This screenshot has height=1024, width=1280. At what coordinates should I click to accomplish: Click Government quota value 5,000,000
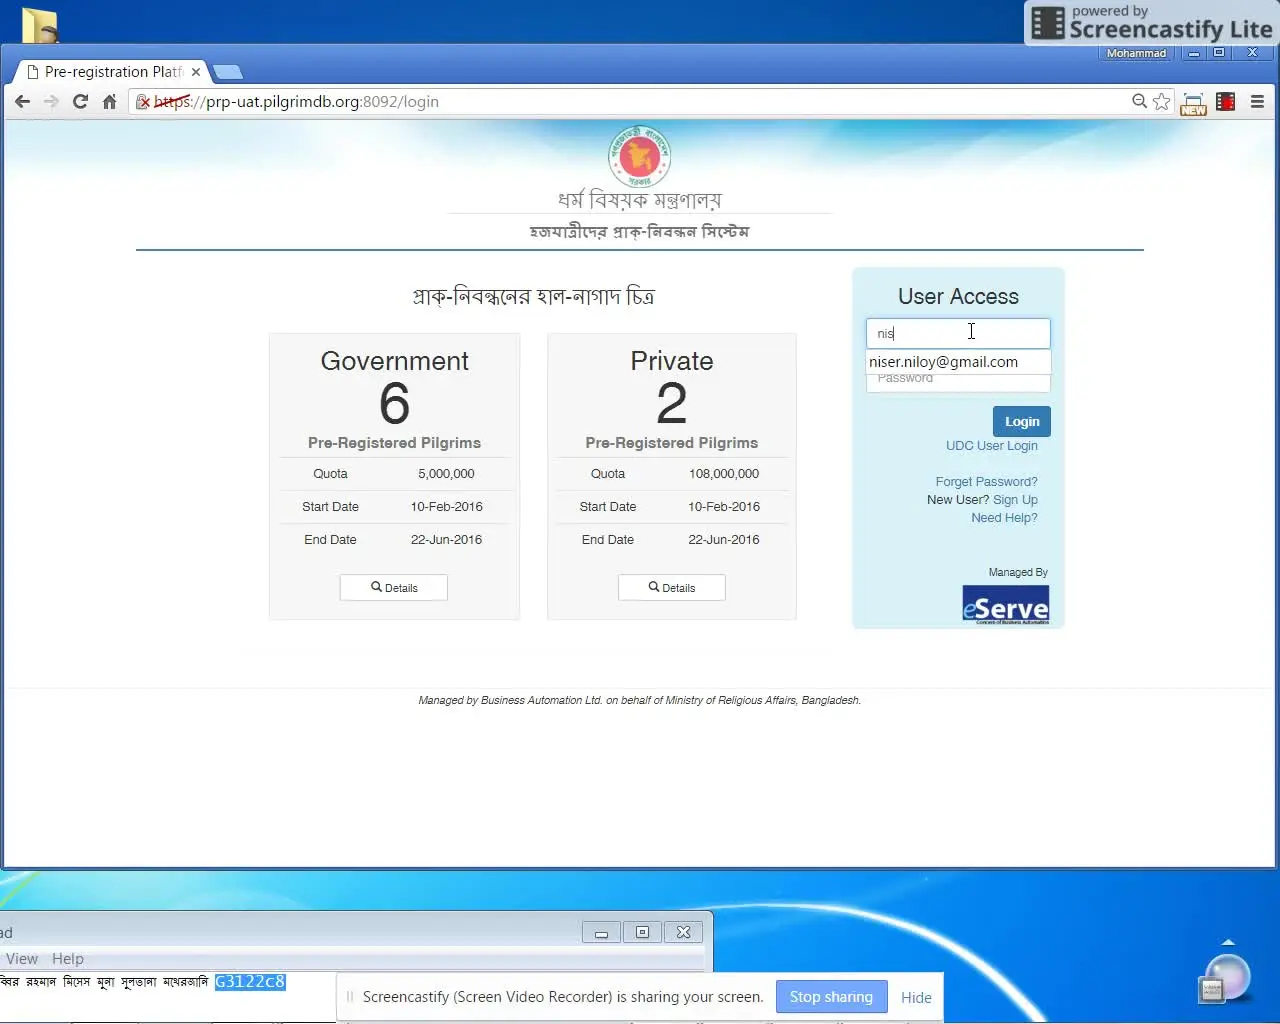[x=446, y=474]
